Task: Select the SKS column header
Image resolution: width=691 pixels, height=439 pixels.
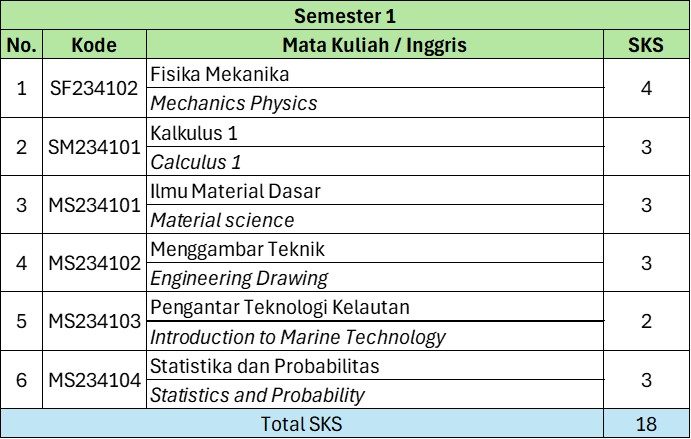Action: pyautogui.click(x=646, y=45)
